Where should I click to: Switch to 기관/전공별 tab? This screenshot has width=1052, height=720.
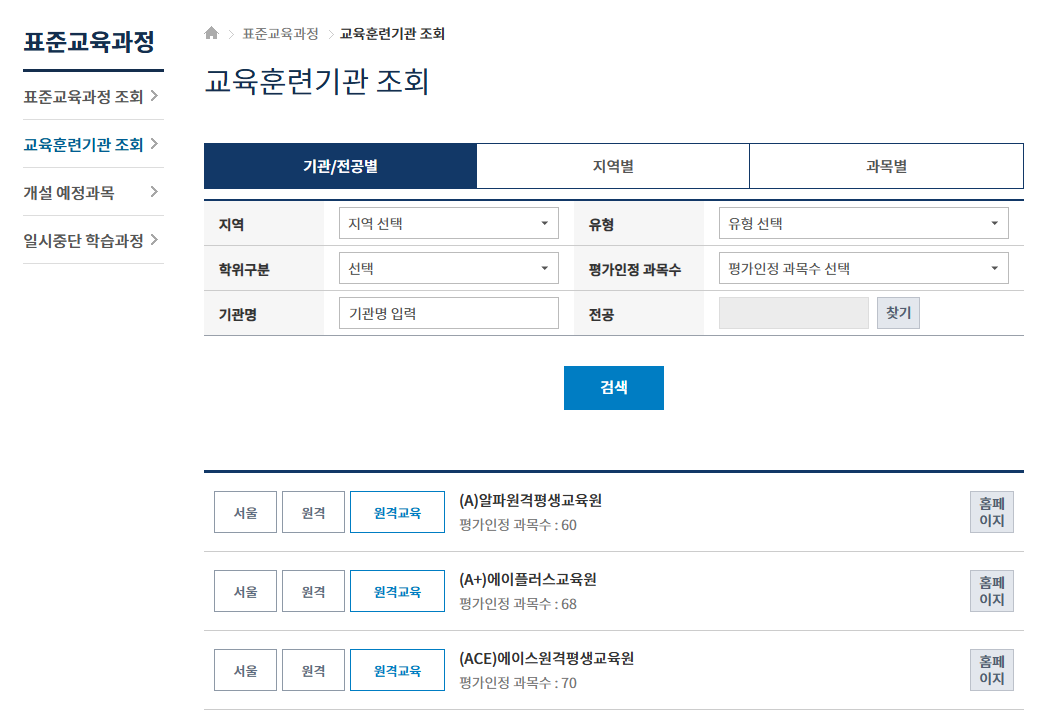[x=340, y=166]
